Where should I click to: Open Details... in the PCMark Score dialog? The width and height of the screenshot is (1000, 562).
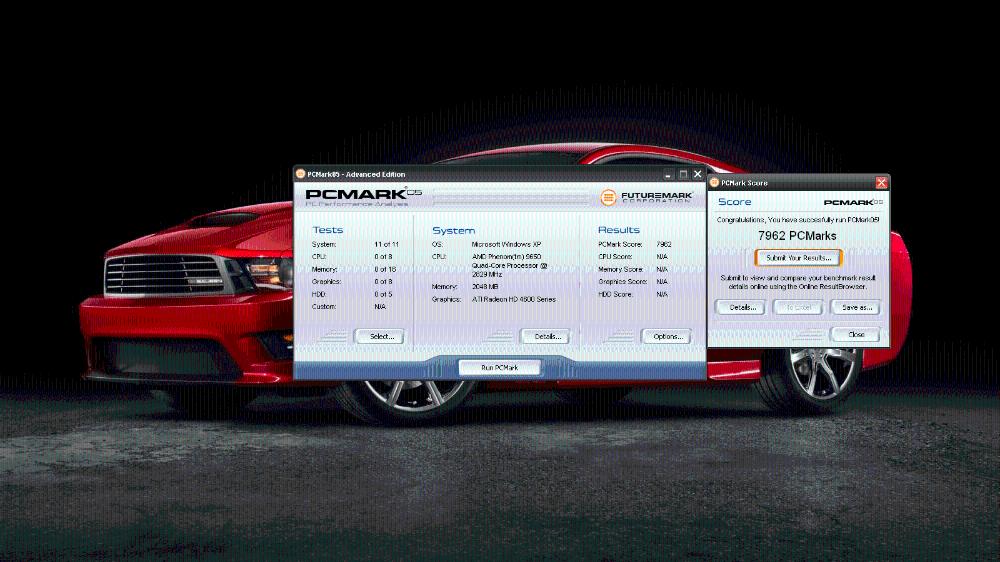pos(740,307)
